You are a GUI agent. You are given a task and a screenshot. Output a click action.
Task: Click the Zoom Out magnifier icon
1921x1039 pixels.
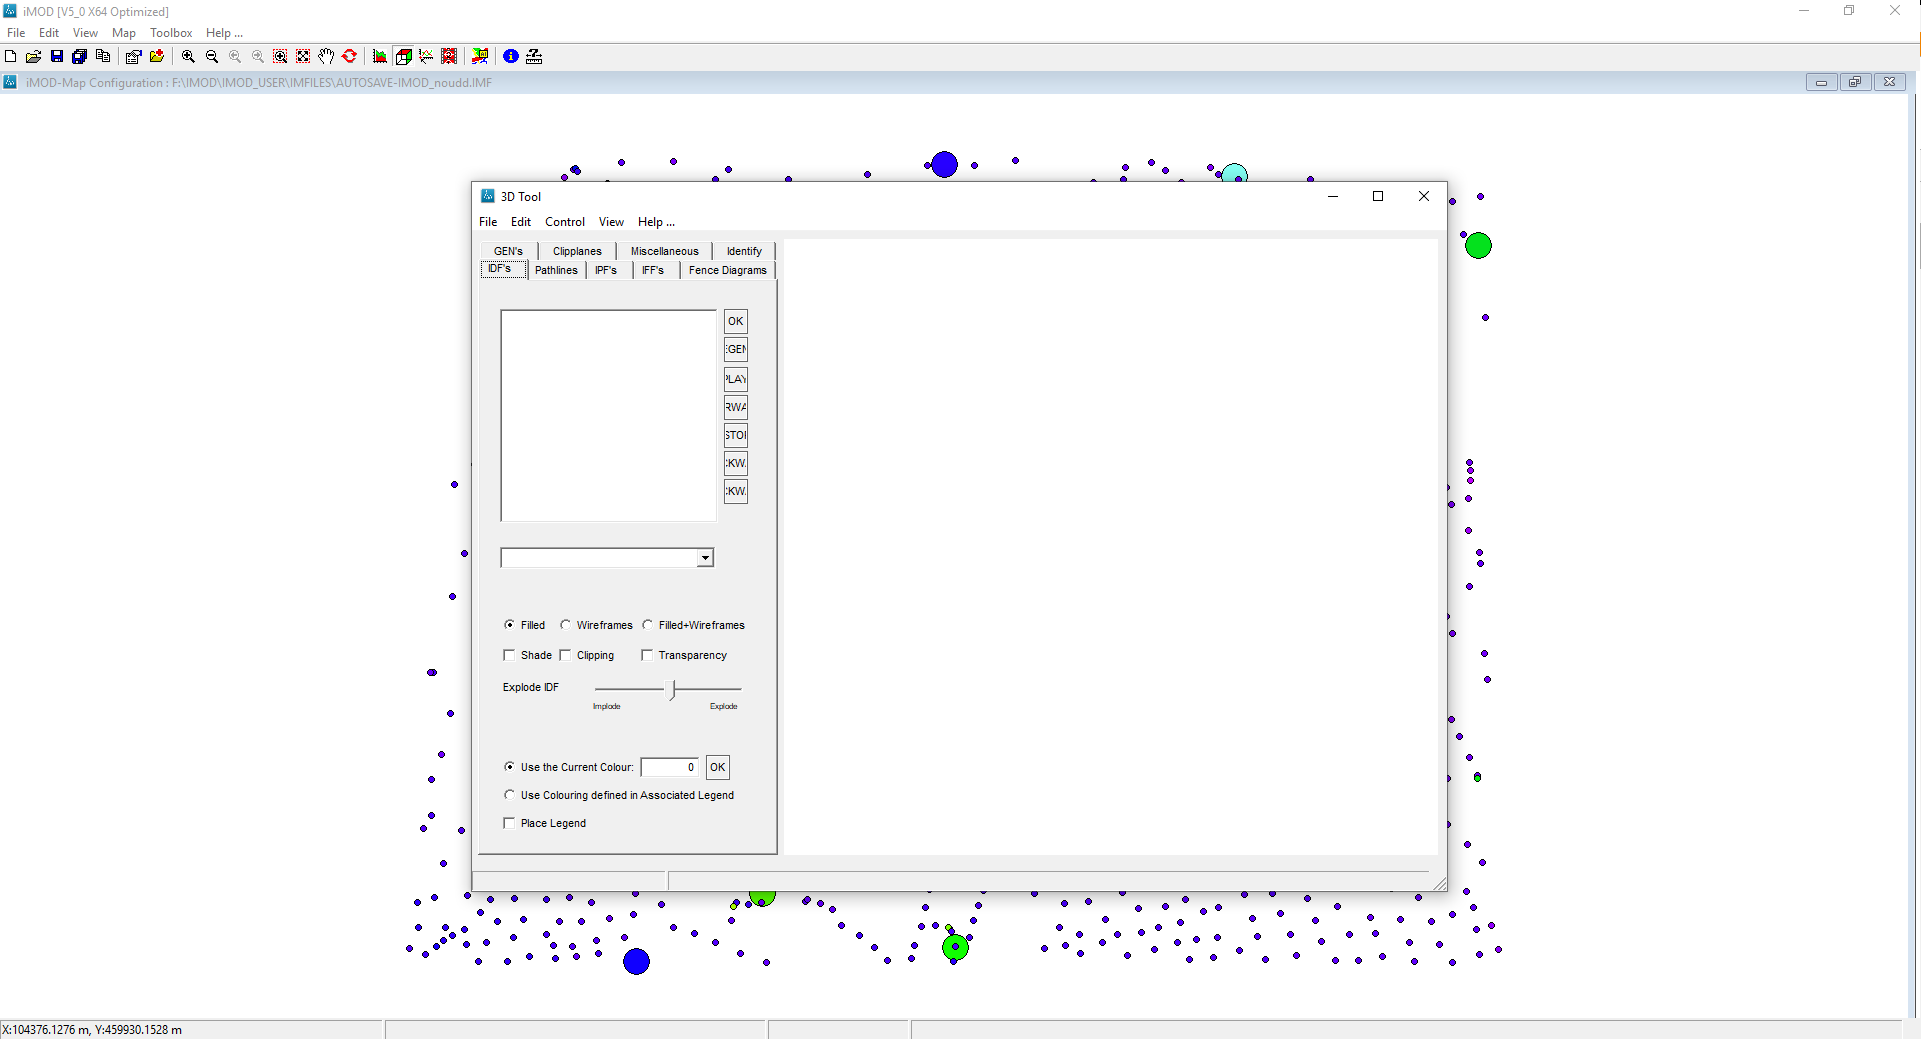[212, 57]
